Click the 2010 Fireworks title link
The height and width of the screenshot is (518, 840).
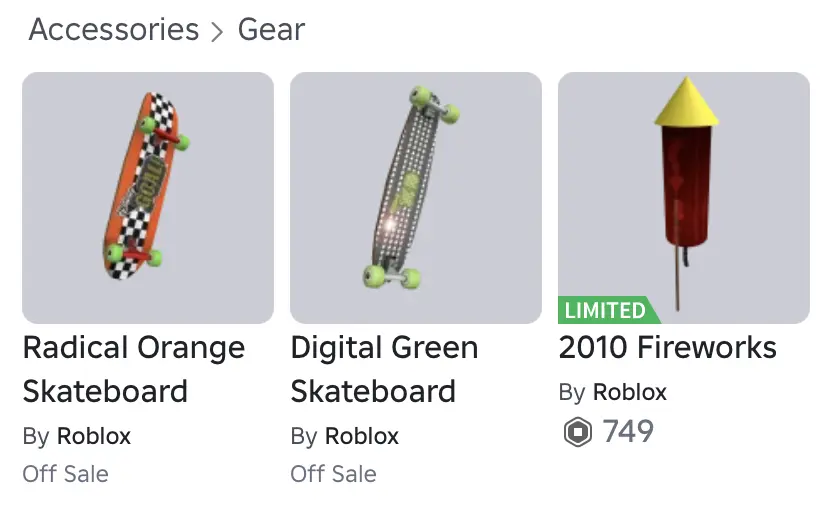tap(667, 348)
